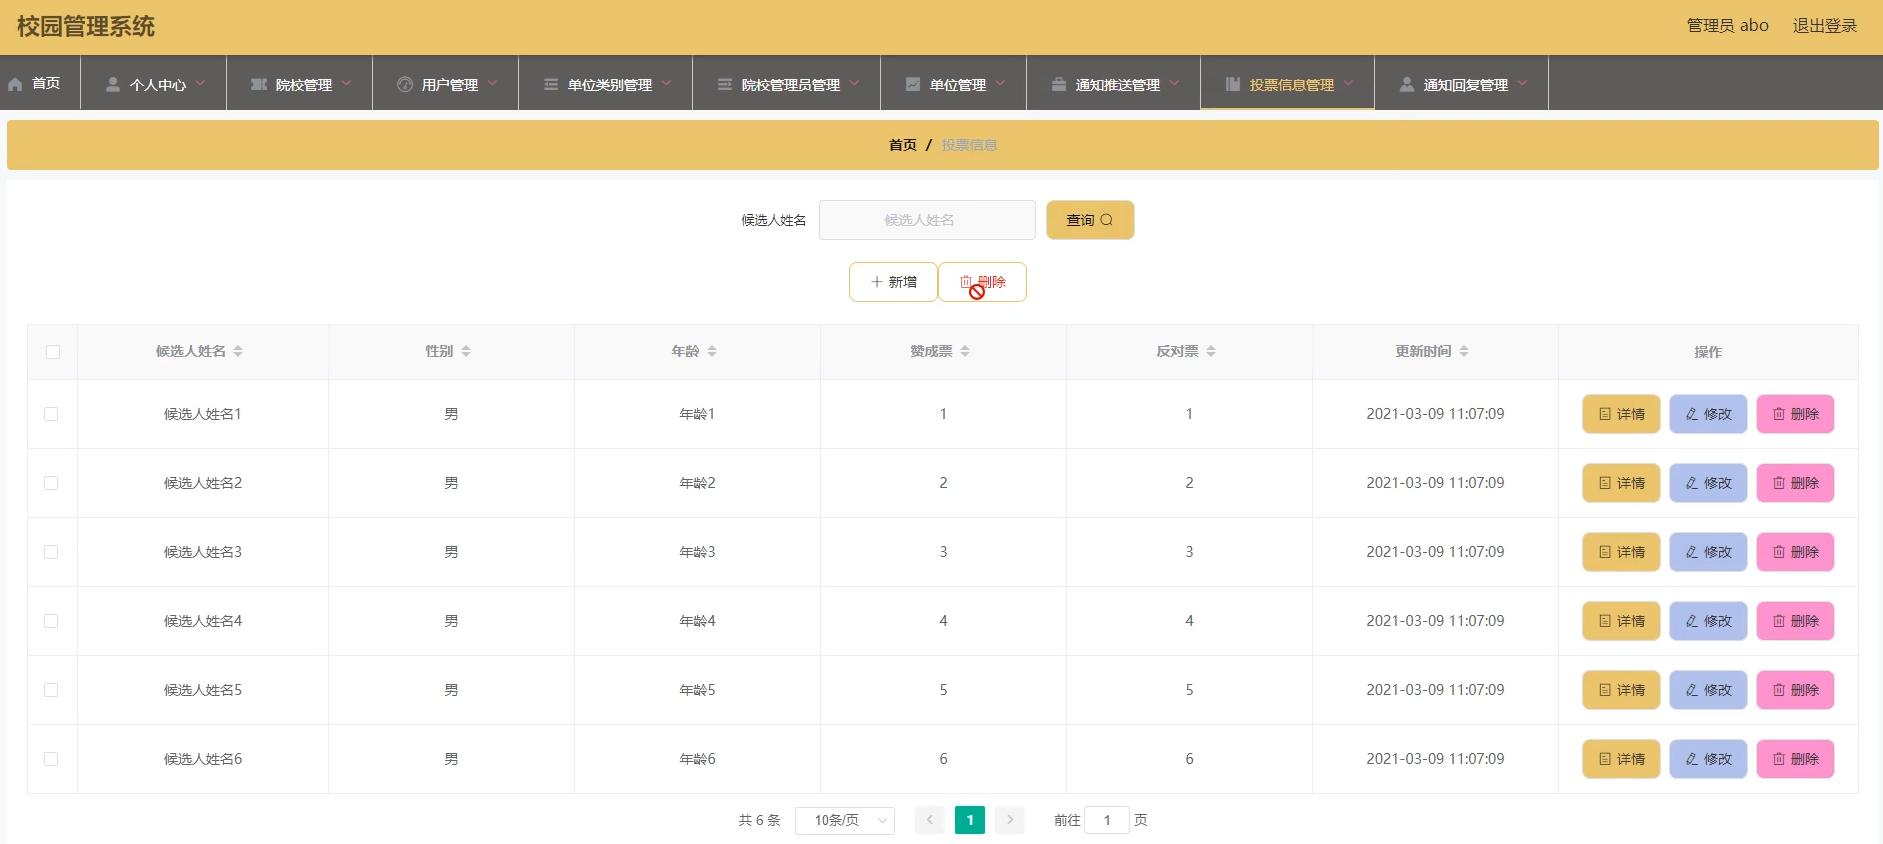Open the 10条/页 page size dropdown
This screenshot has height=844, width=1883.
[845, 820]
